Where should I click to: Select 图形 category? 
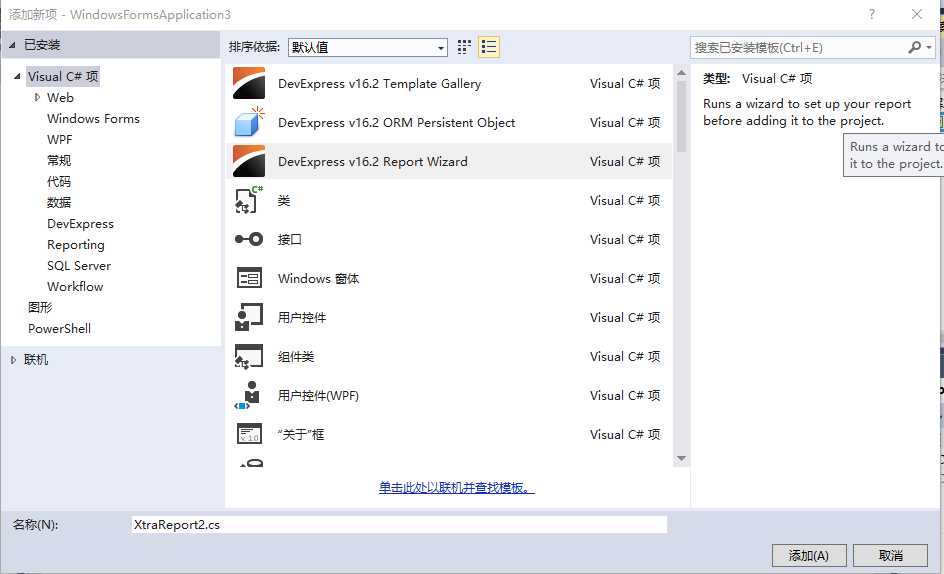pos(40,307)
